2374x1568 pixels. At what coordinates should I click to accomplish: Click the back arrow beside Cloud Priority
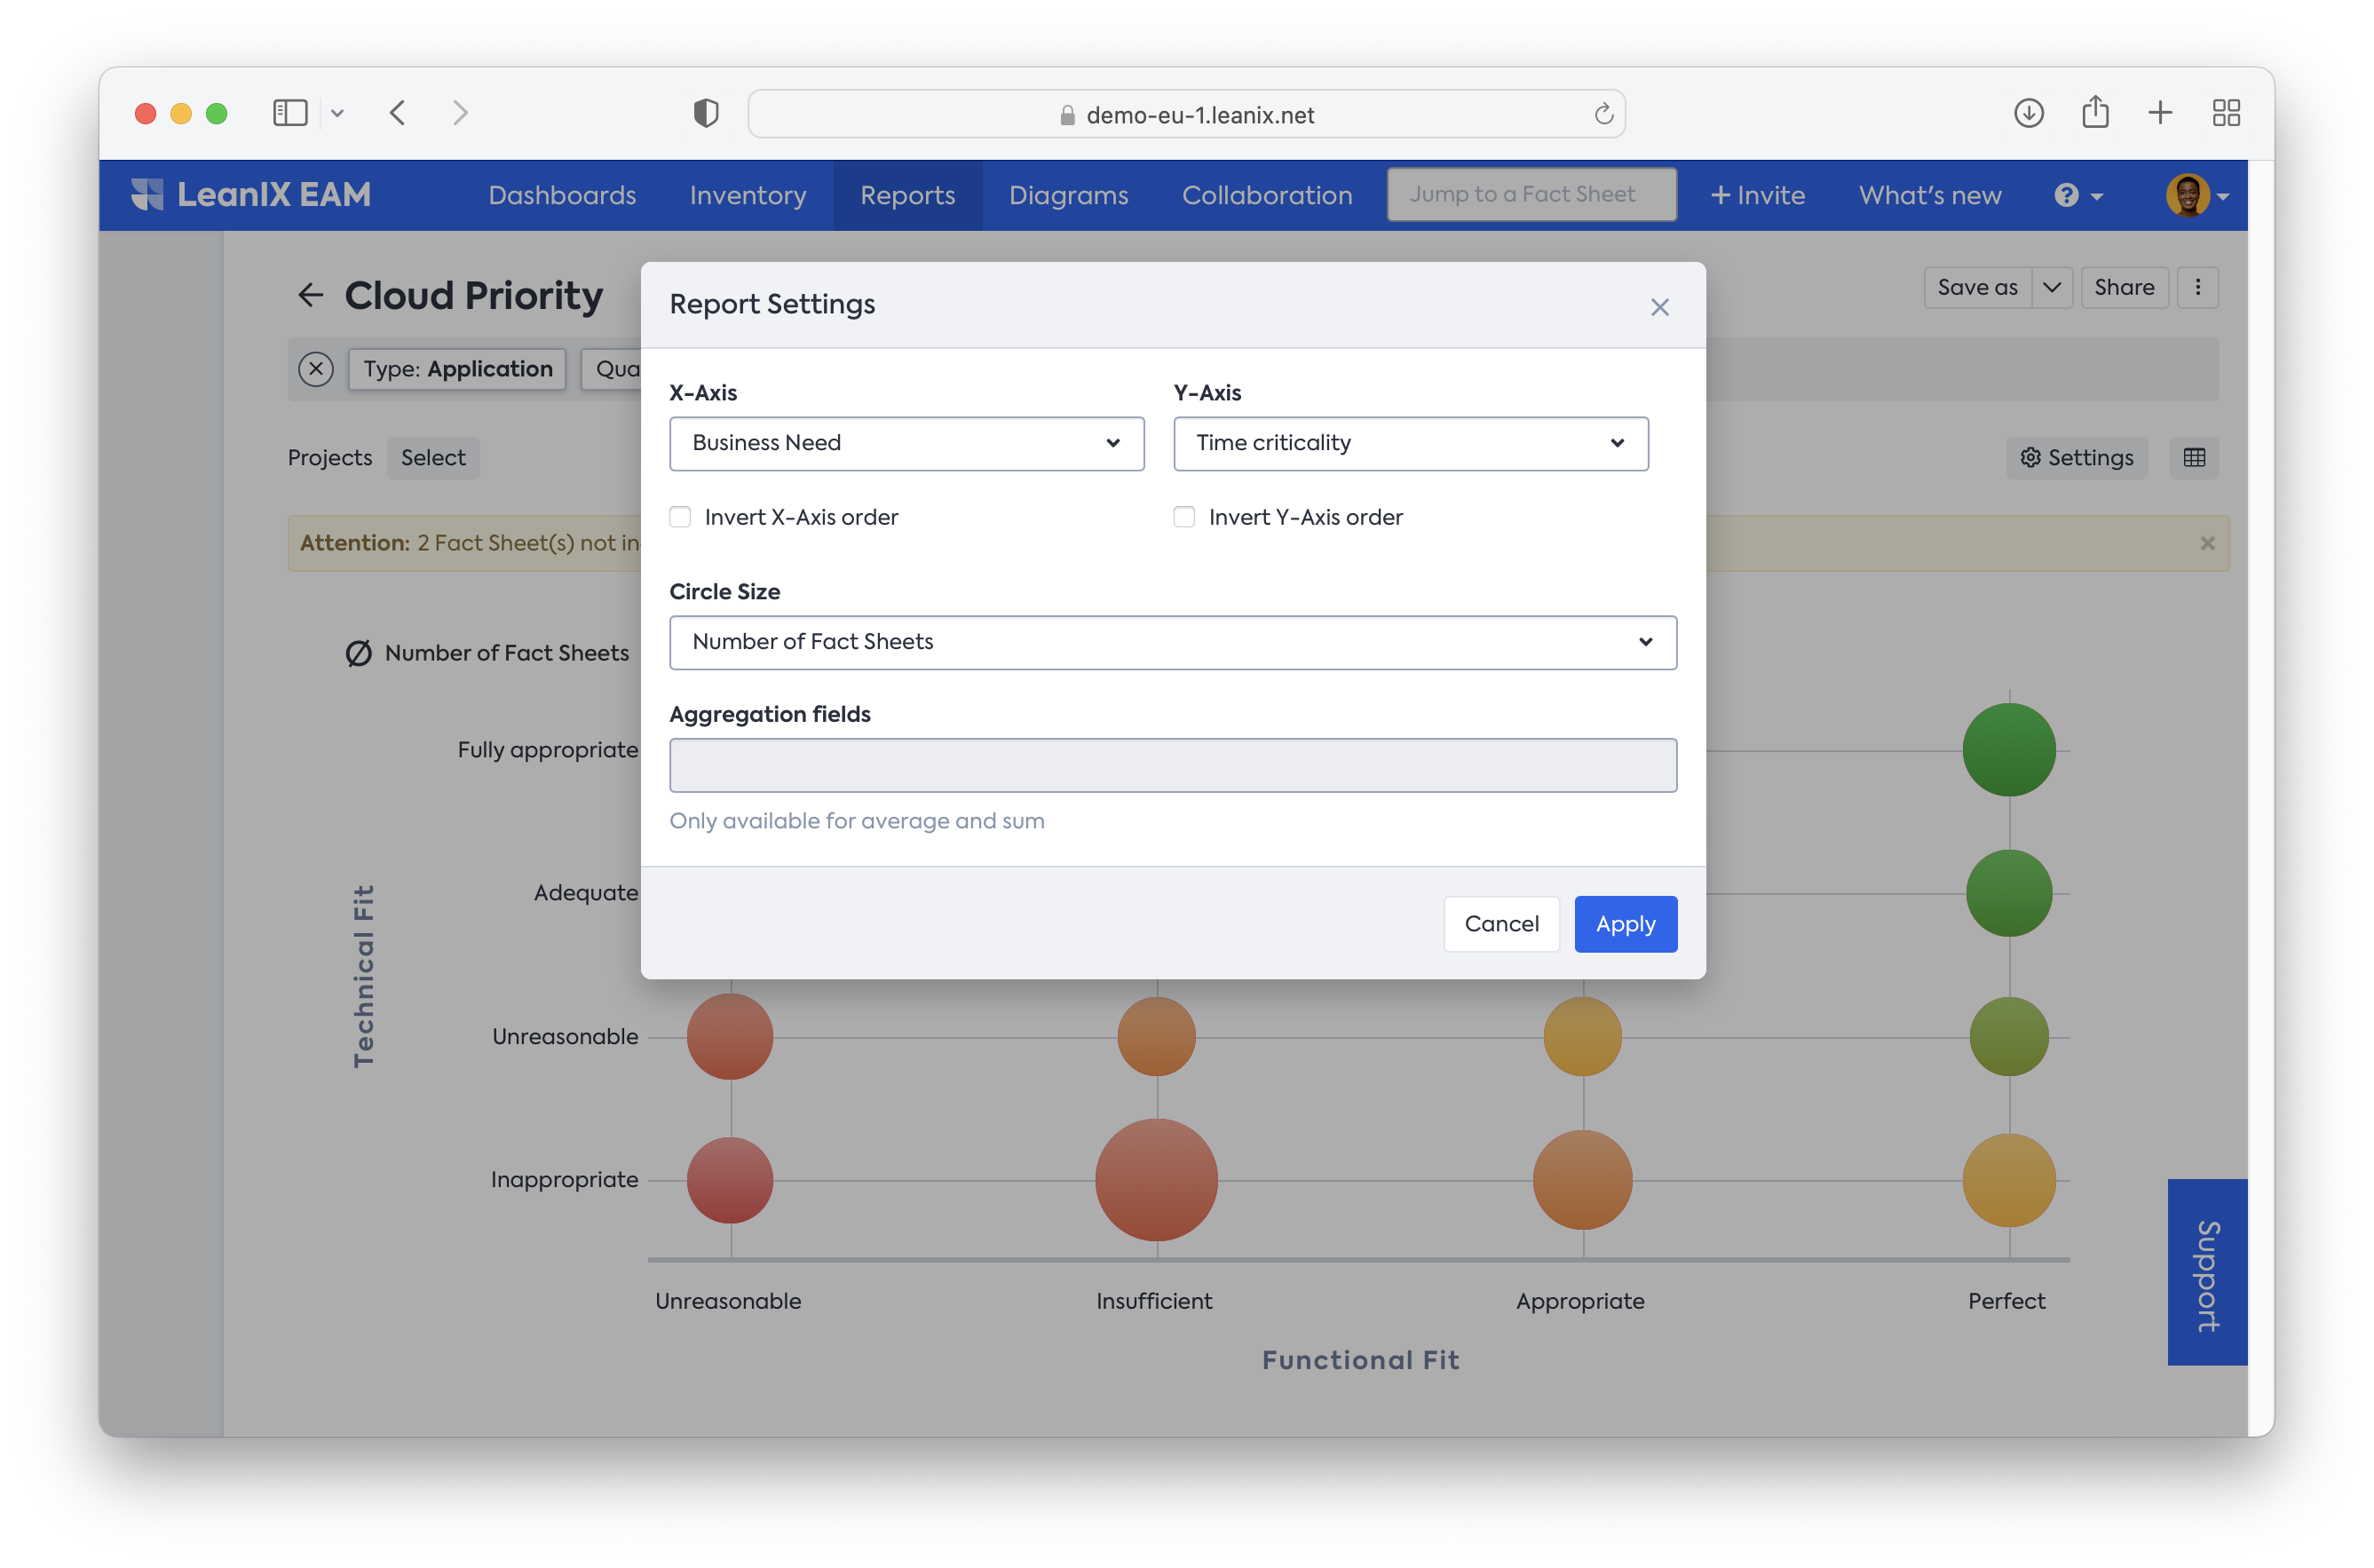click(x=311, y=295)
